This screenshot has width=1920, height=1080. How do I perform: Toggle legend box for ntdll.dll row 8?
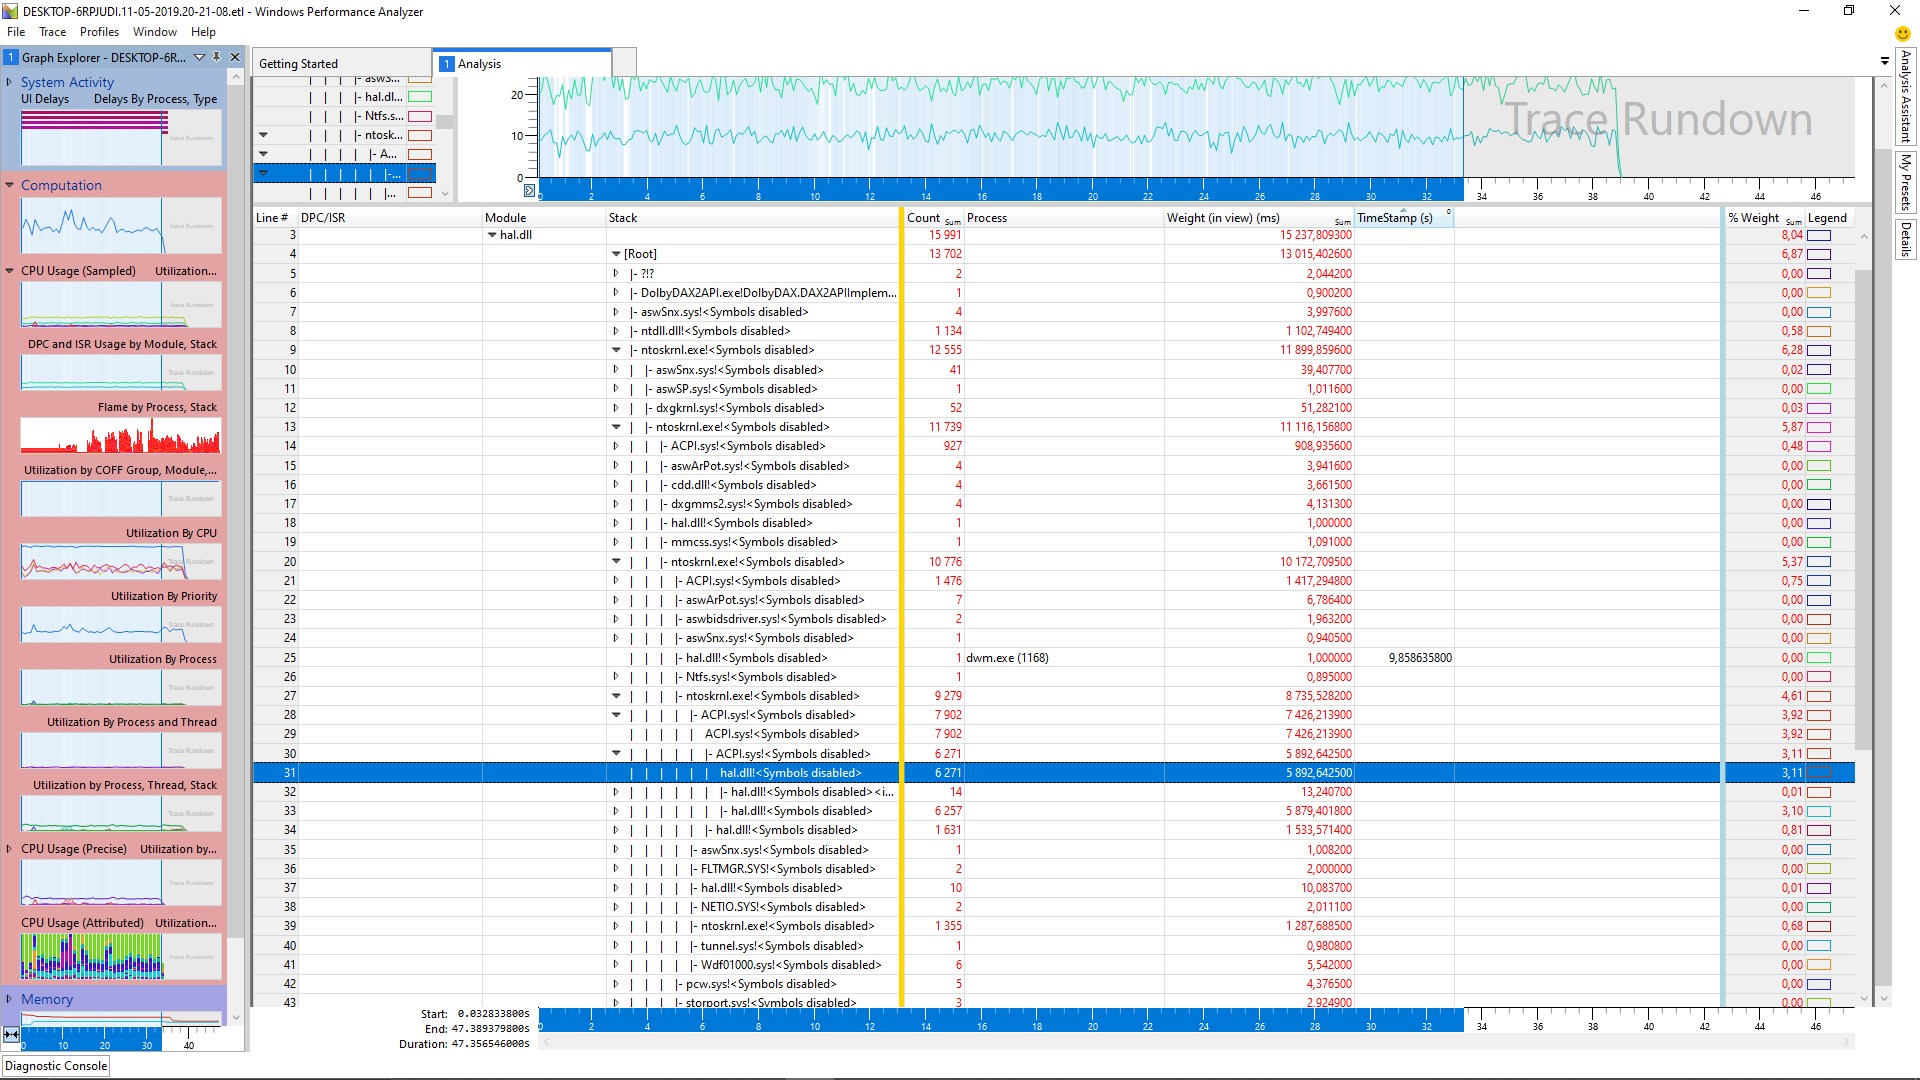tap(1818, 331)
